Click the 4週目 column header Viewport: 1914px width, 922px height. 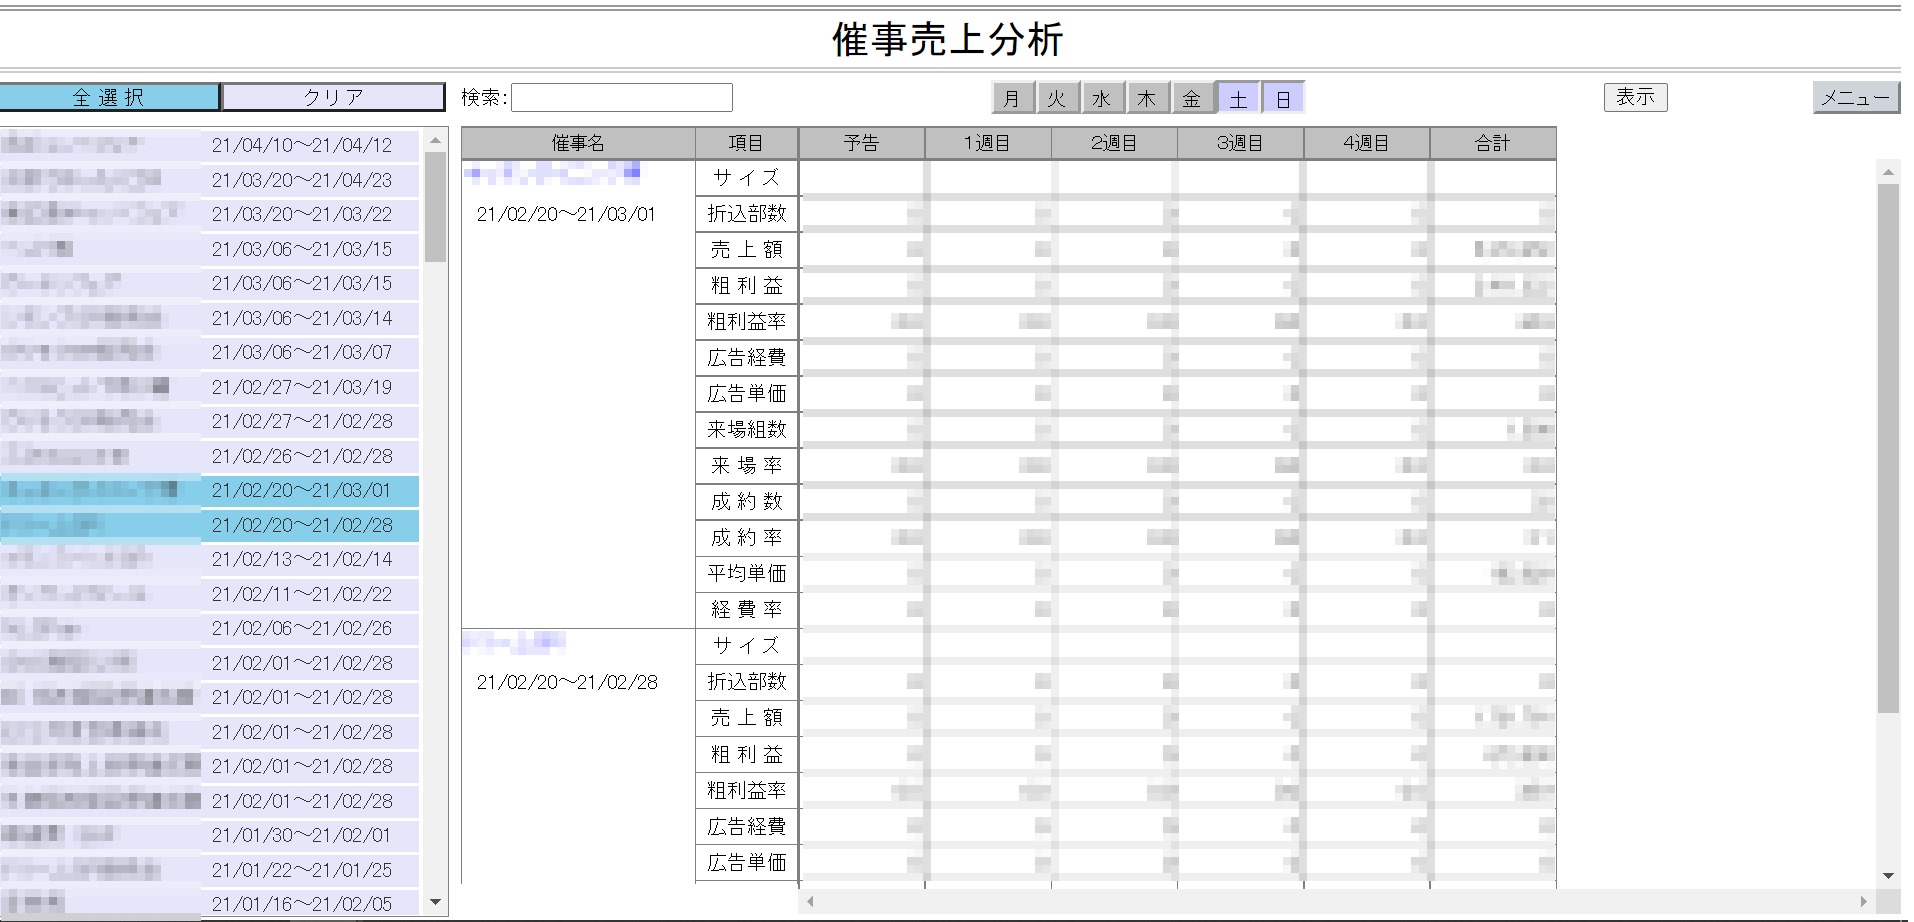tap(1366, 143)
